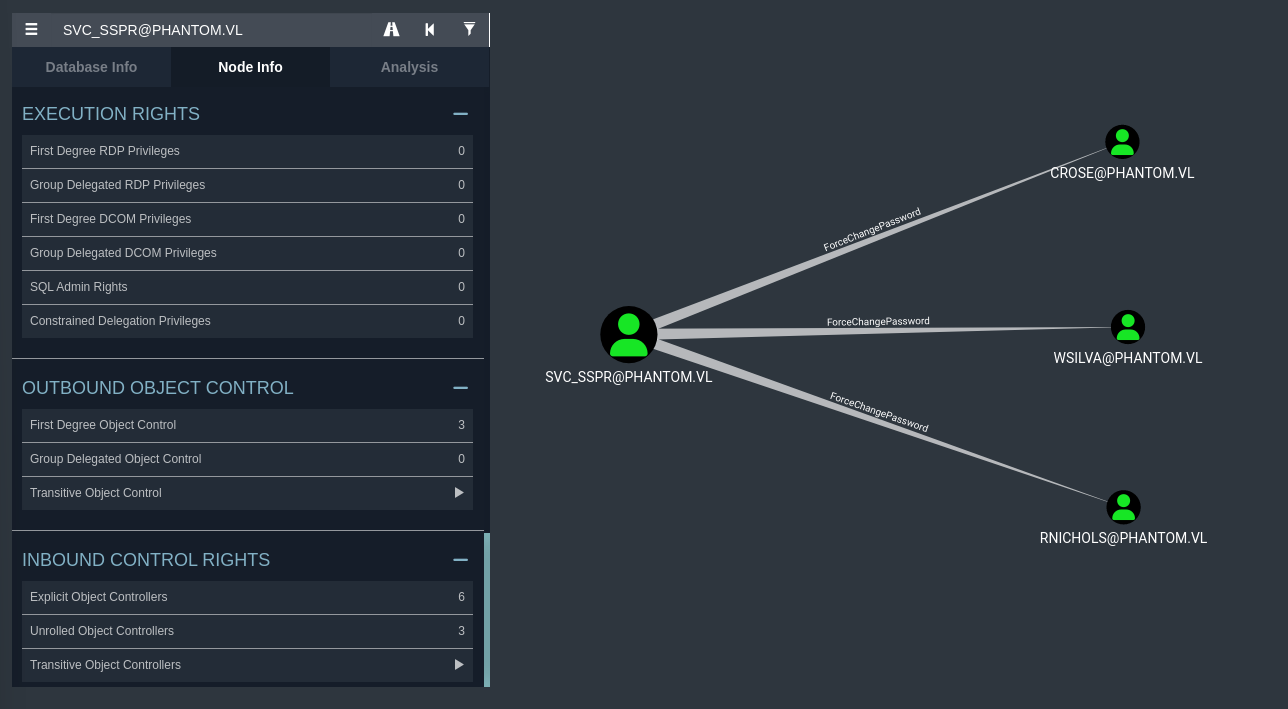Click First Degree Object Control row
1288x709 pixels.
click(247, 425)
